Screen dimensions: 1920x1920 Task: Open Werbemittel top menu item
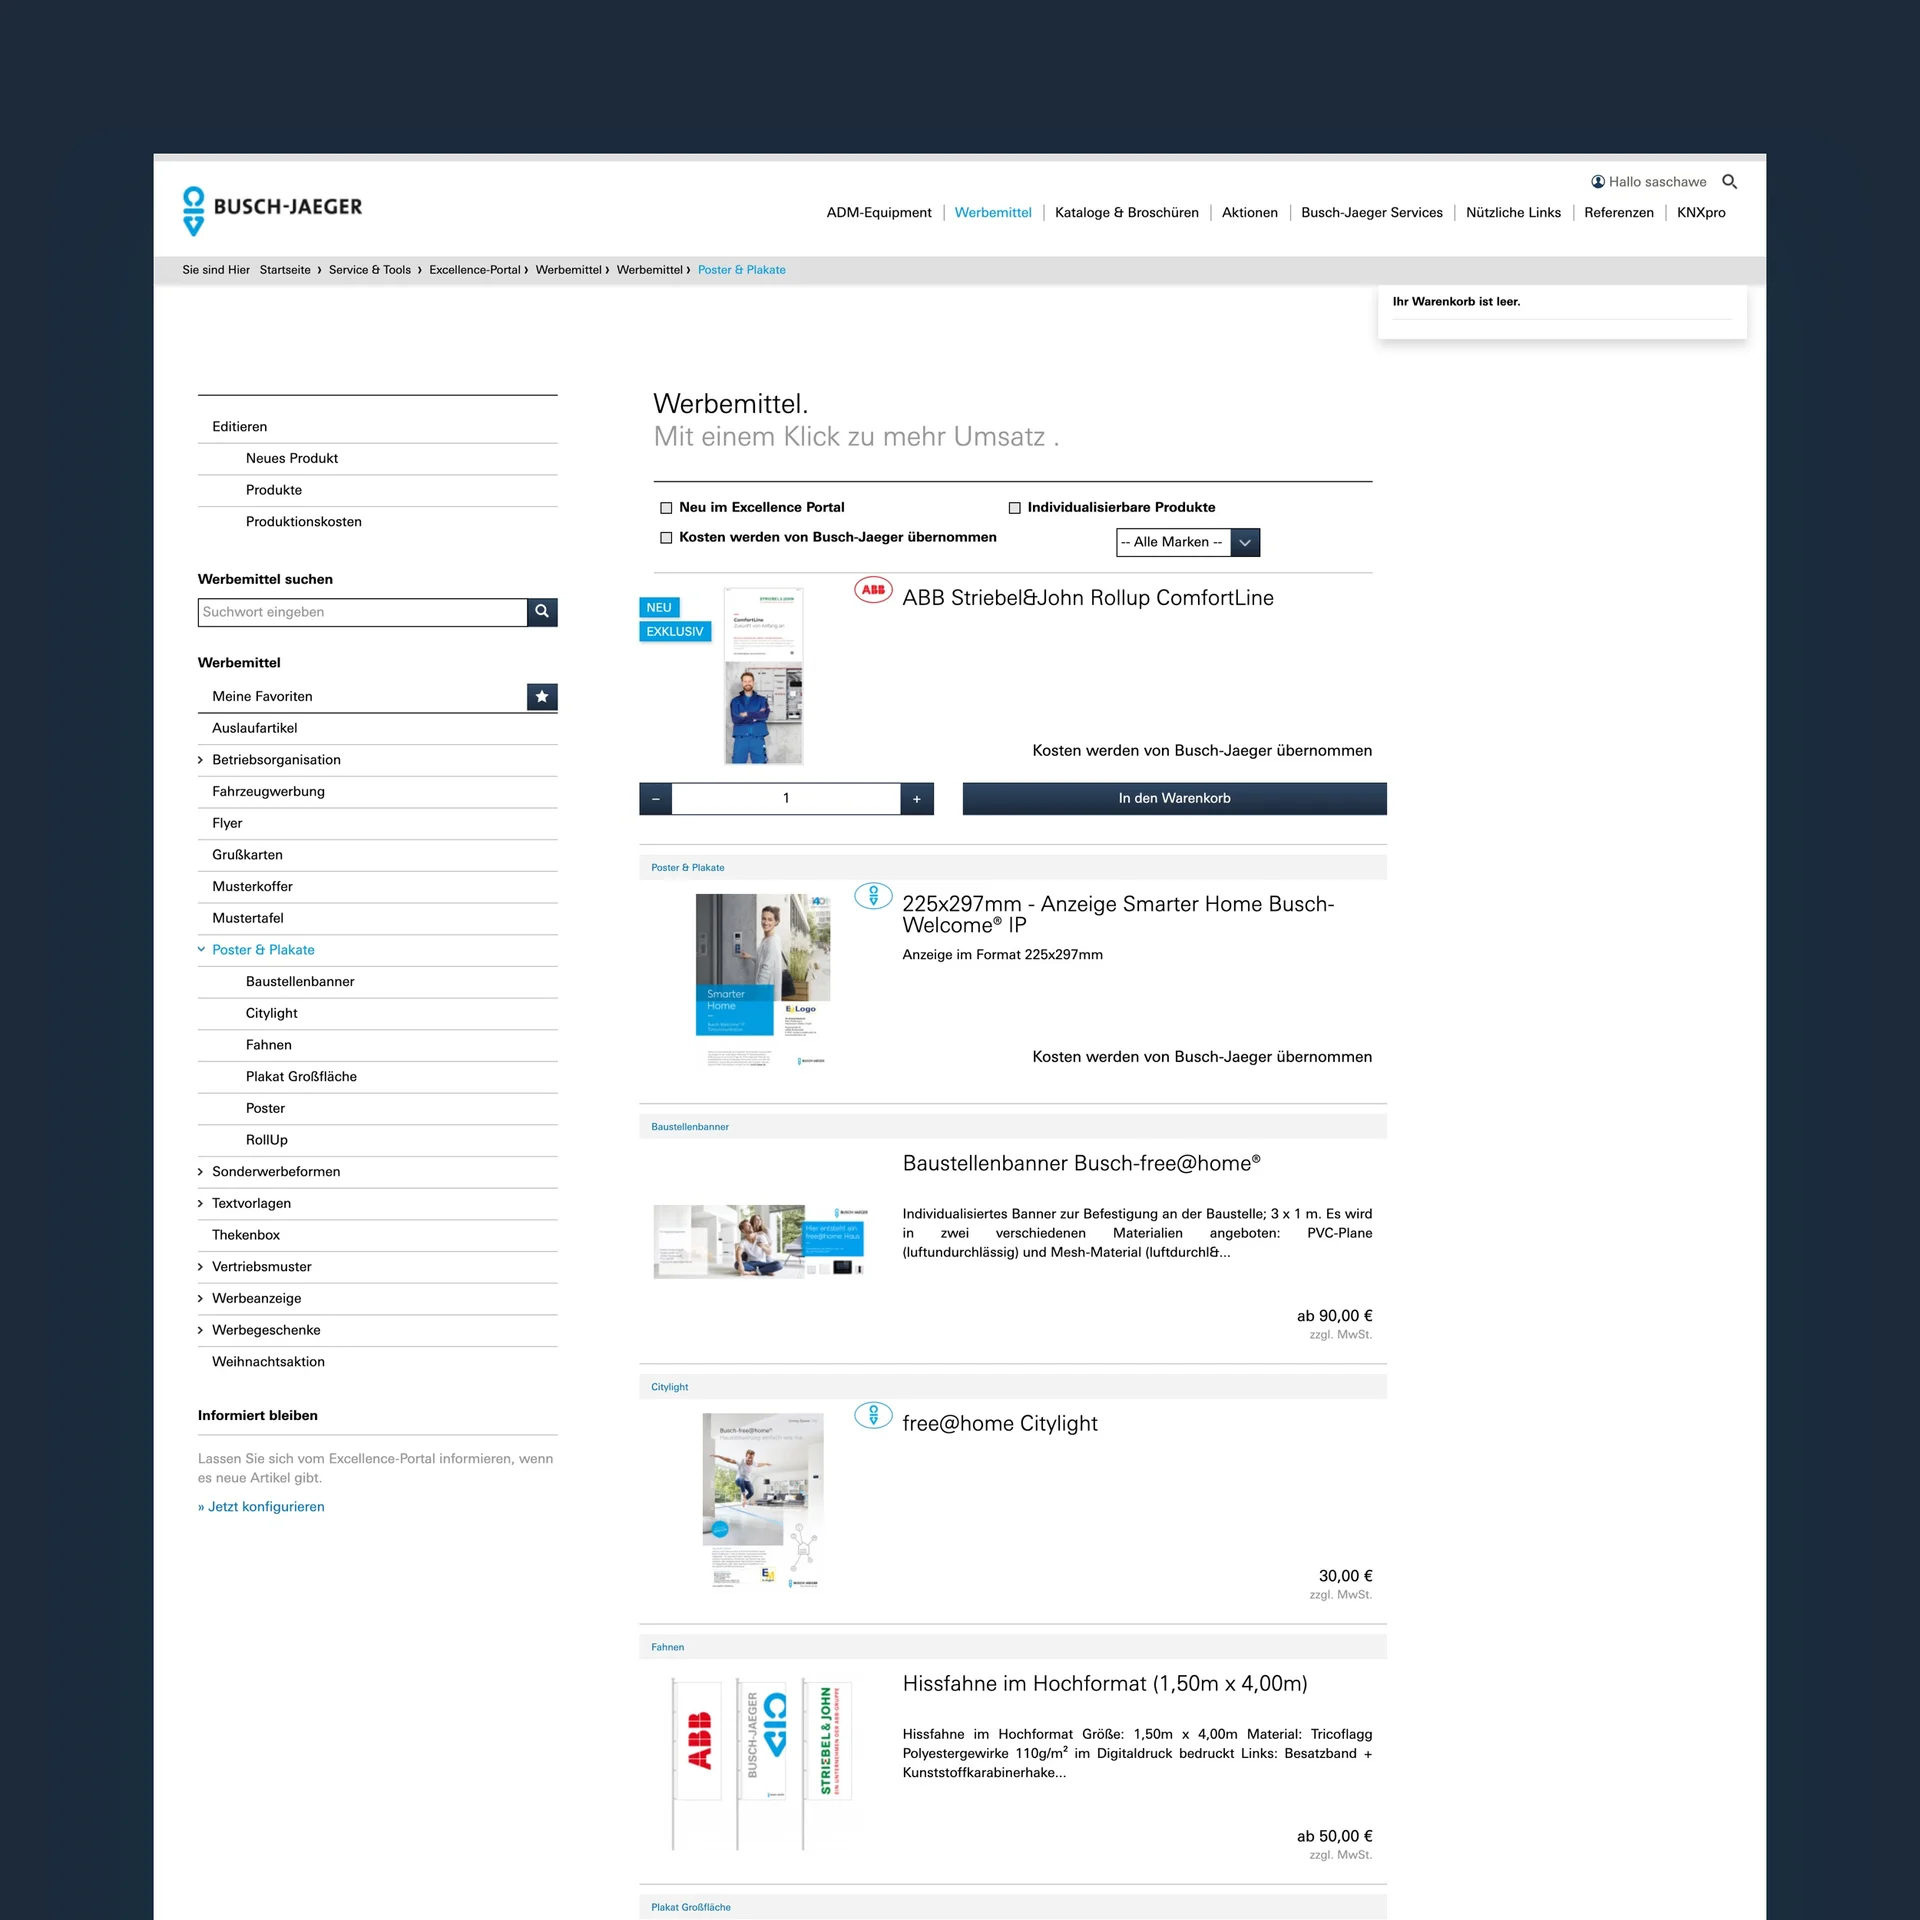[x=993, y=213]
